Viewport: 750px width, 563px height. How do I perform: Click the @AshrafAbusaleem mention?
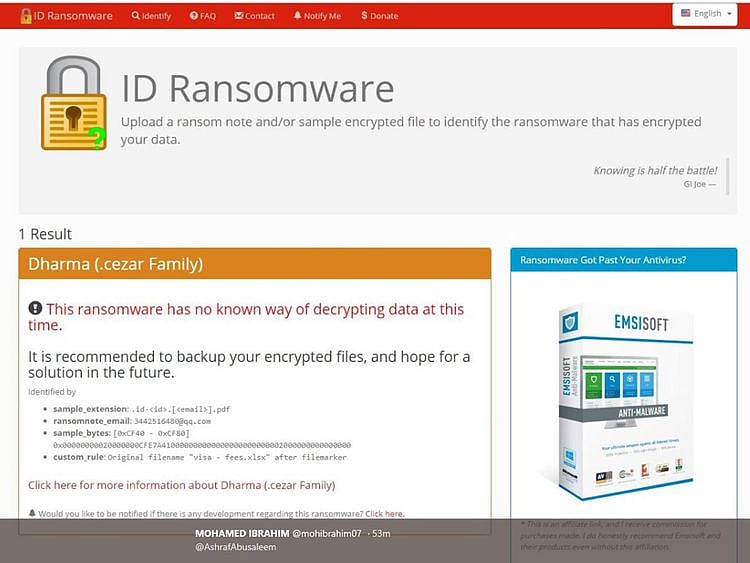(x=236, y=547)
